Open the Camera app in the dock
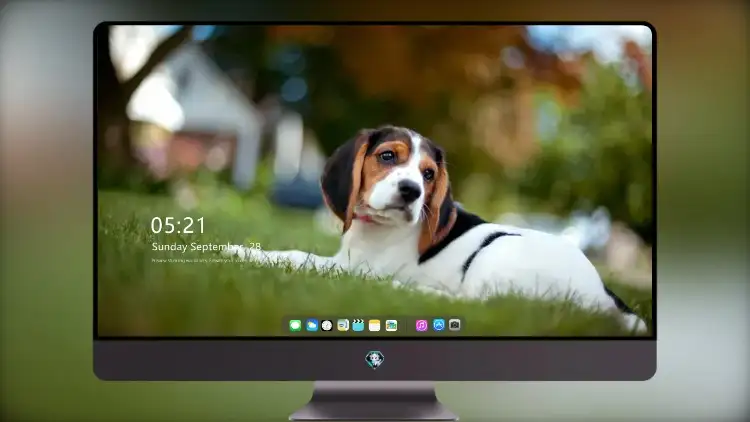The height and width of the screenshot is (422, 750). 454,325
